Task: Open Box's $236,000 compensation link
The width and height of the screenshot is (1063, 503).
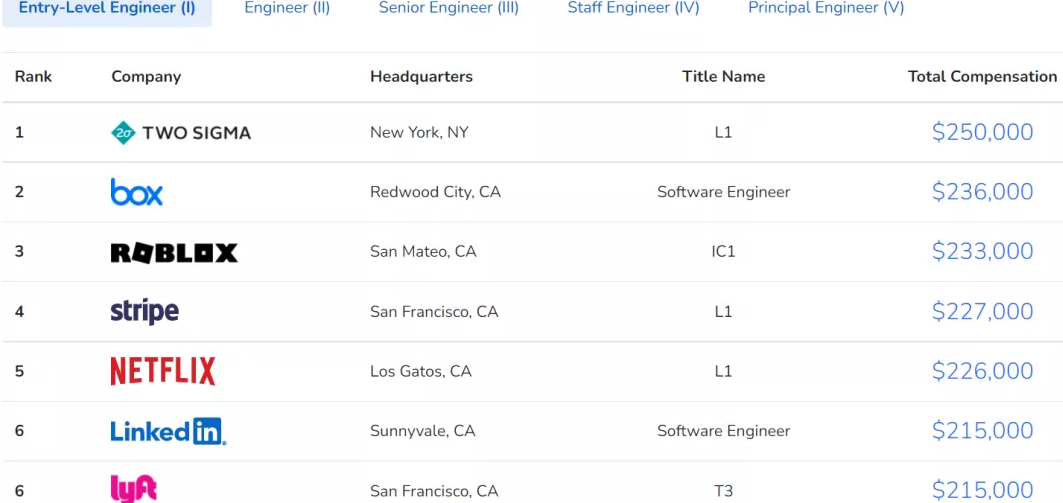Action: pyautogui.click(x=982, y=192)
